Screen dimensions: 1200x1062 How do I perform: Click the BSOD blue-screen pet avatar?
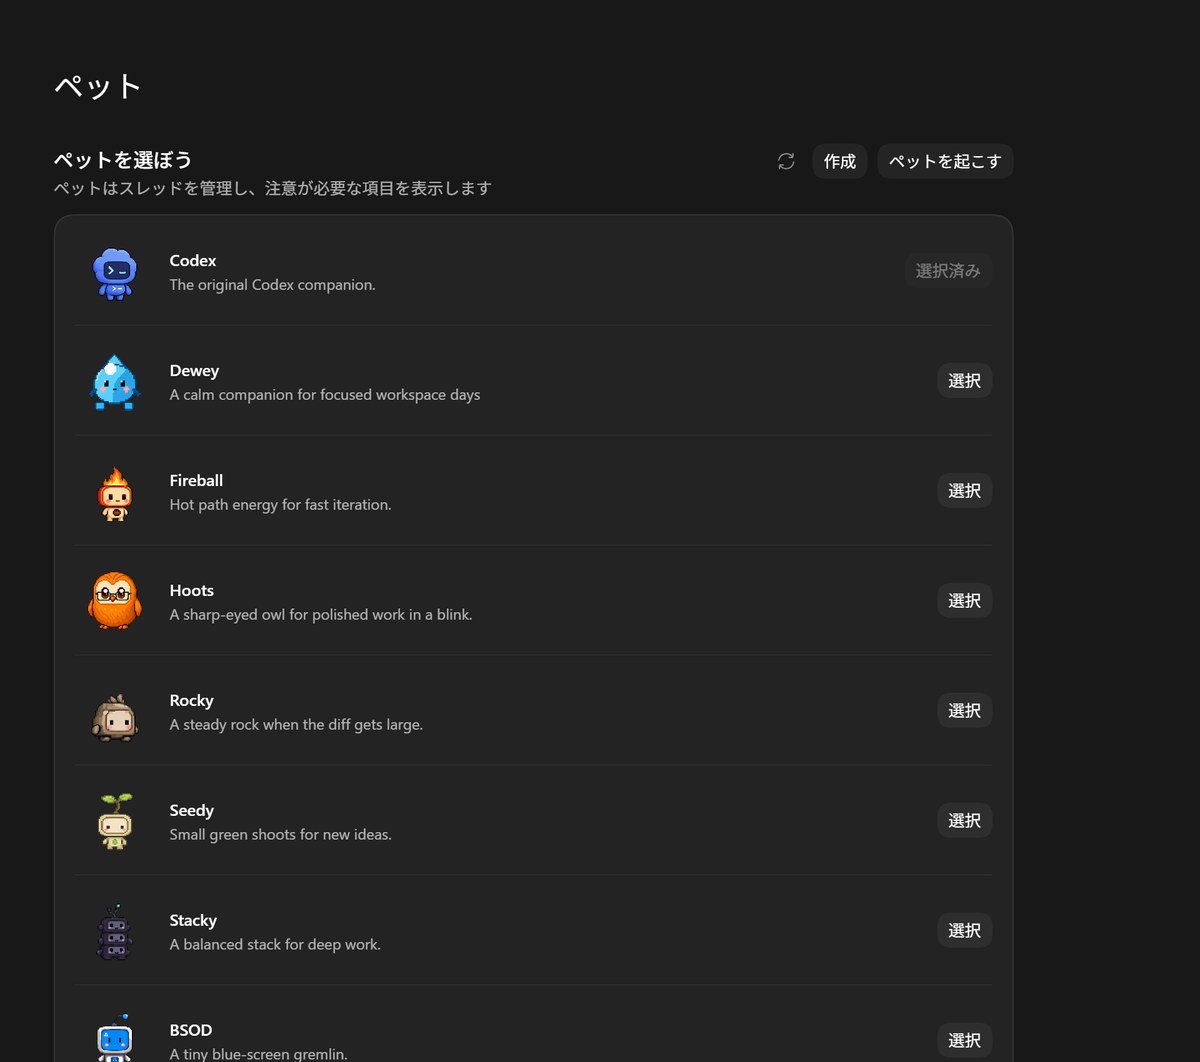115,1038
